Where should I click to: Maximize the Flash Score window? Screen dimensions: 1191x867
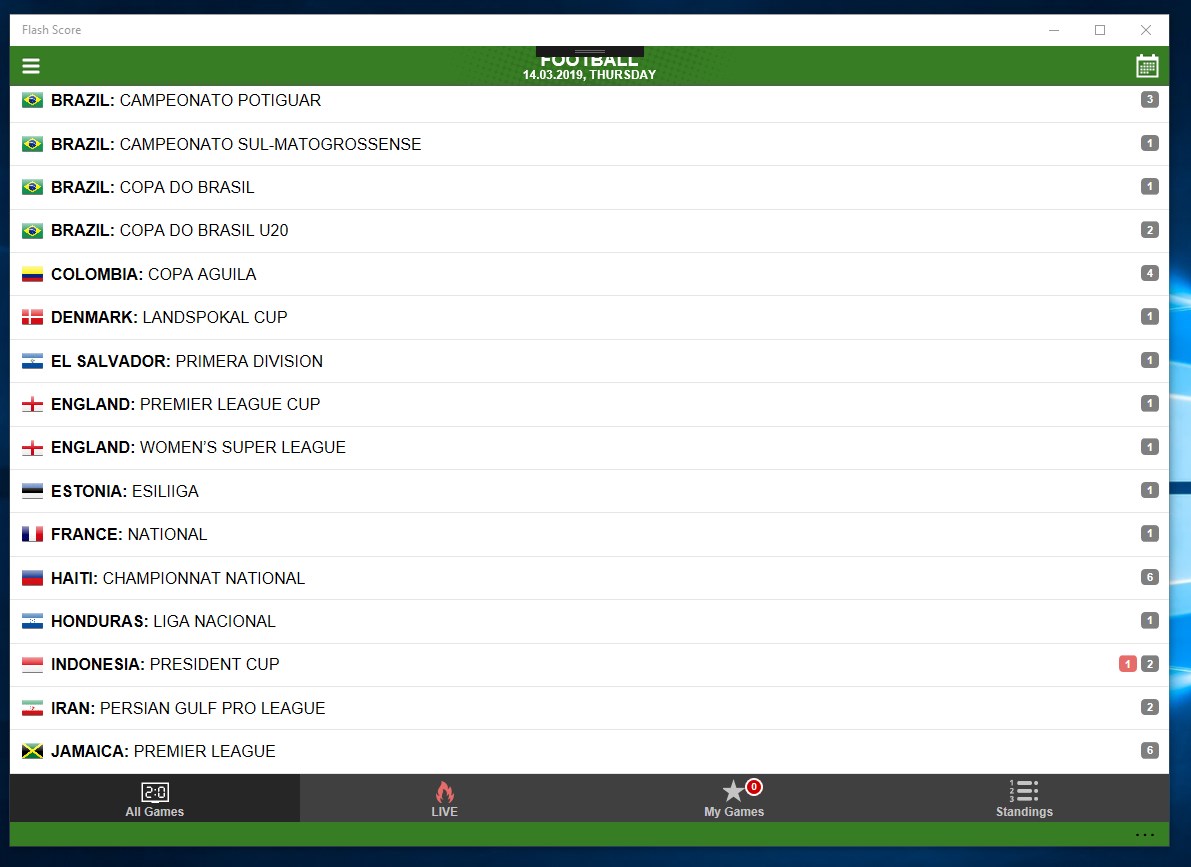point(1100,30)
